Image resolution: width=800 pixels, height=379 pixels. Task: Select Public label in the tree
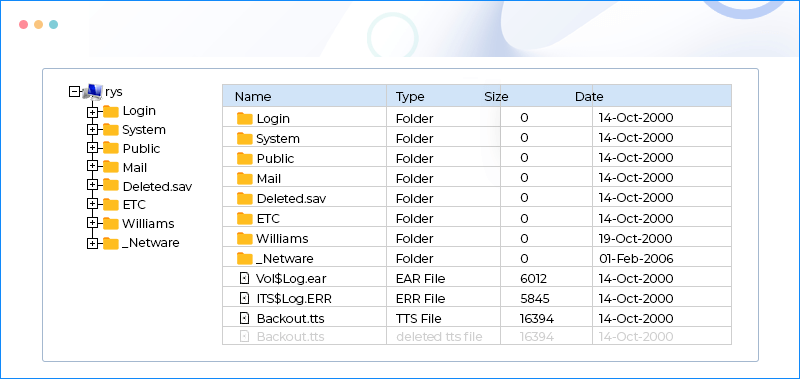click(x=141, y=148)
